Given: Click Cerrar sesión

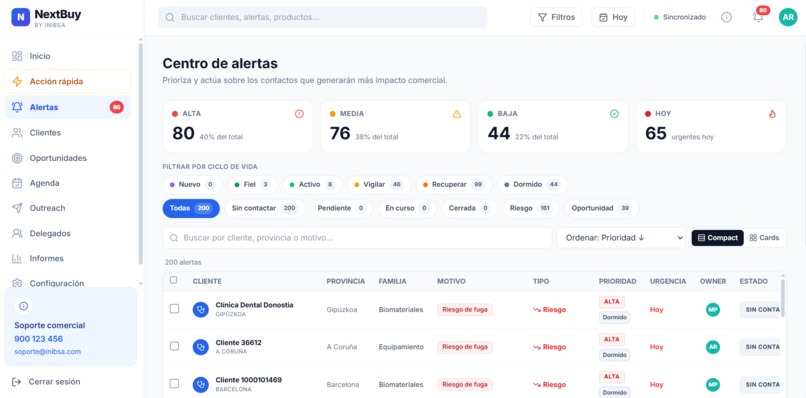Looking at the screenshot, I should 54,382.
